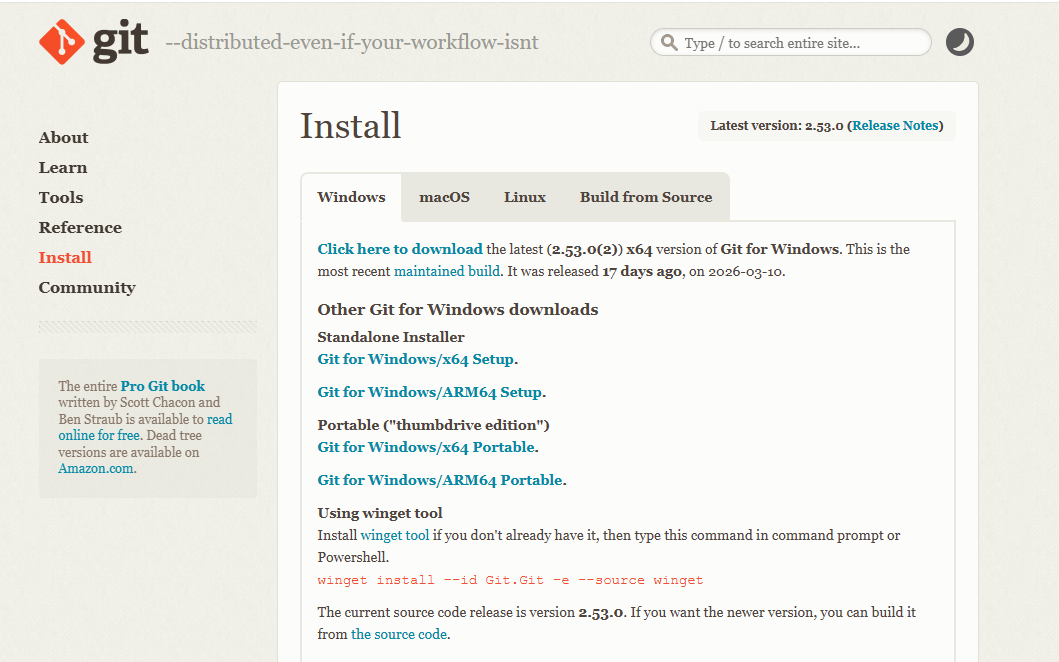The image size is (1059, 662).
Task: Select the Install sidebar item
Action: click(x=65, y=257)
